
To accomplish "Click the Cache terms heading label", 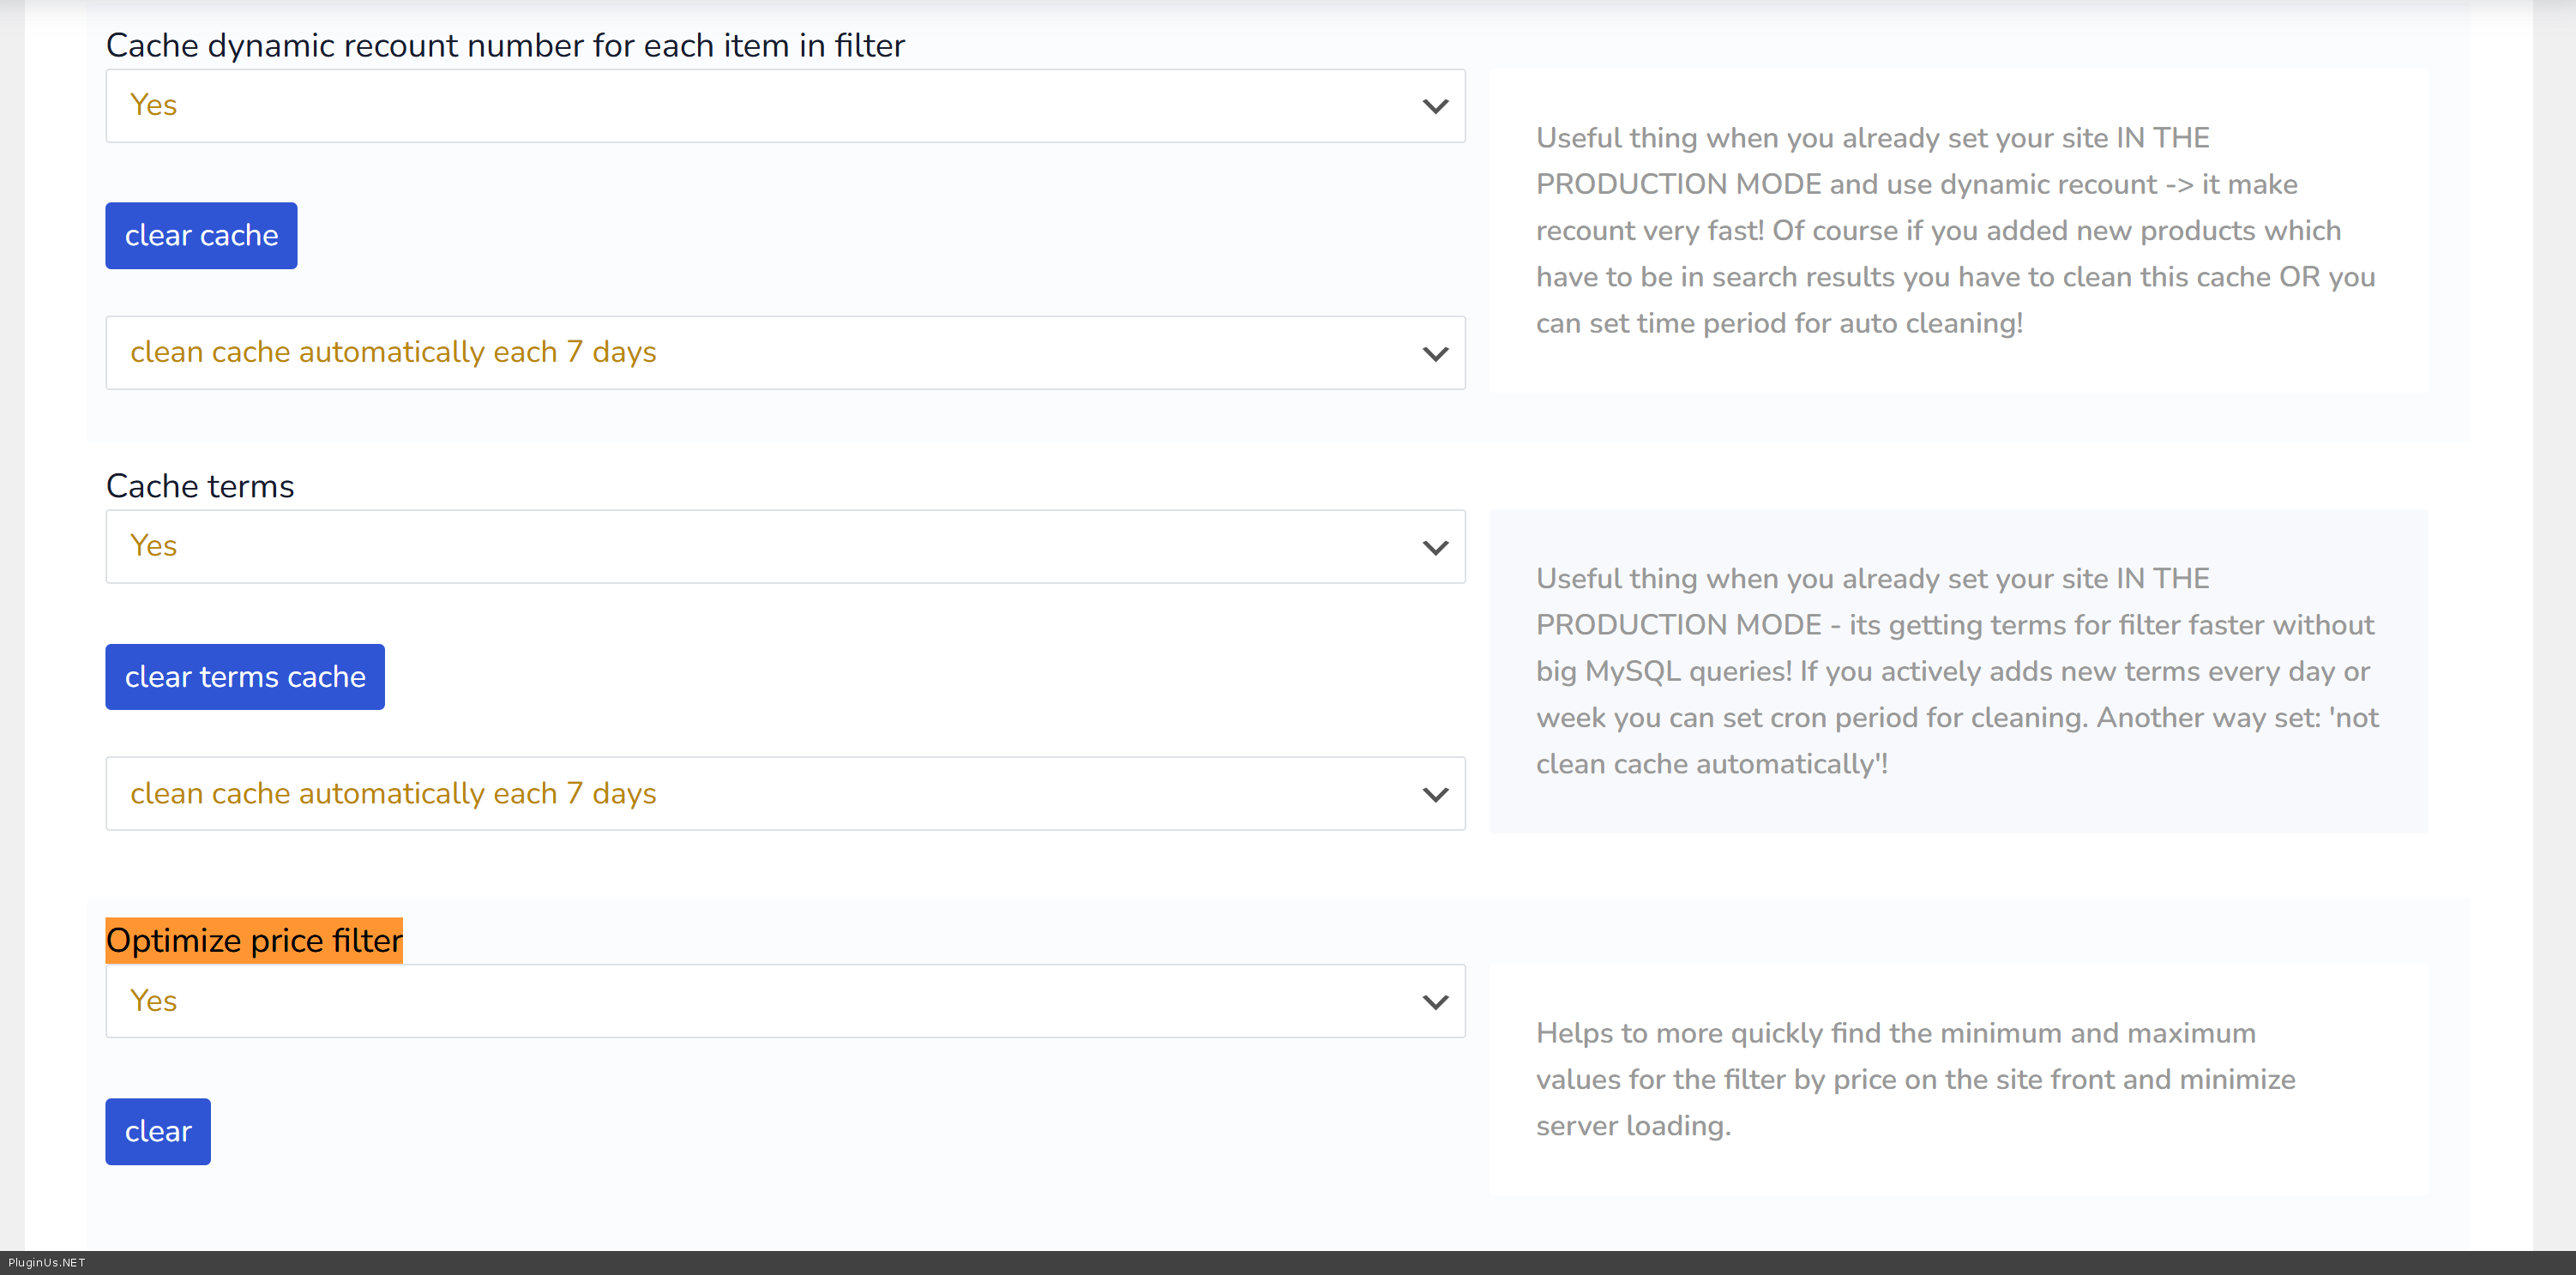I will tap(200, 486).
